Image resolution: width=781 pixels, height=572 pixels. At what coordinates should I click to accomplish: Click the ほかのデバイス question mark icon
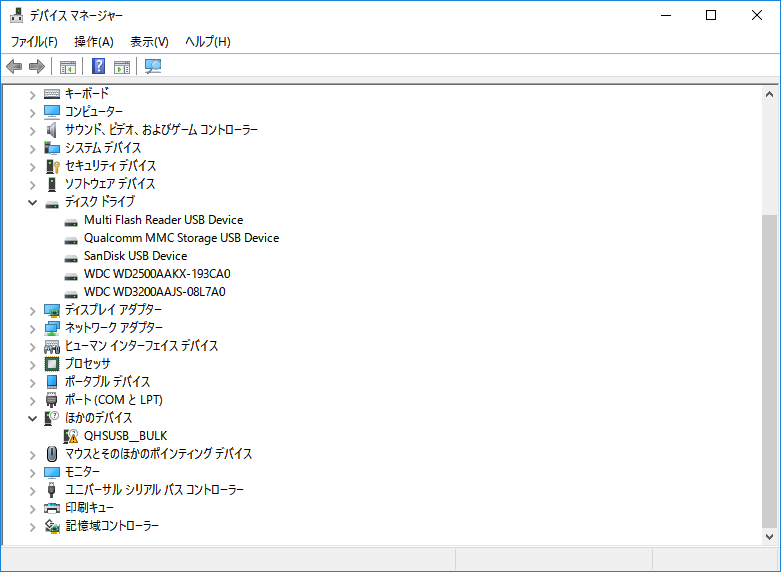pos(52,418)
